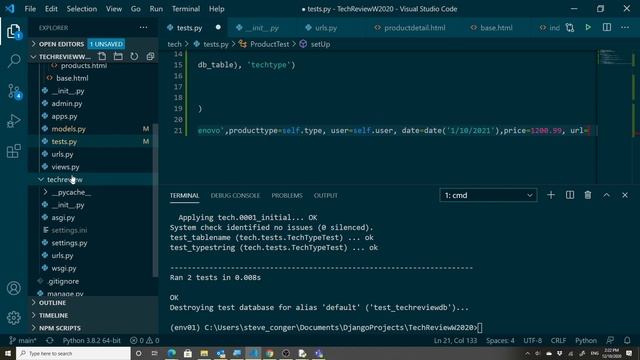Click UTF-8 encoding in status bar
The image size is (640, 360).
tap(532, 340)
